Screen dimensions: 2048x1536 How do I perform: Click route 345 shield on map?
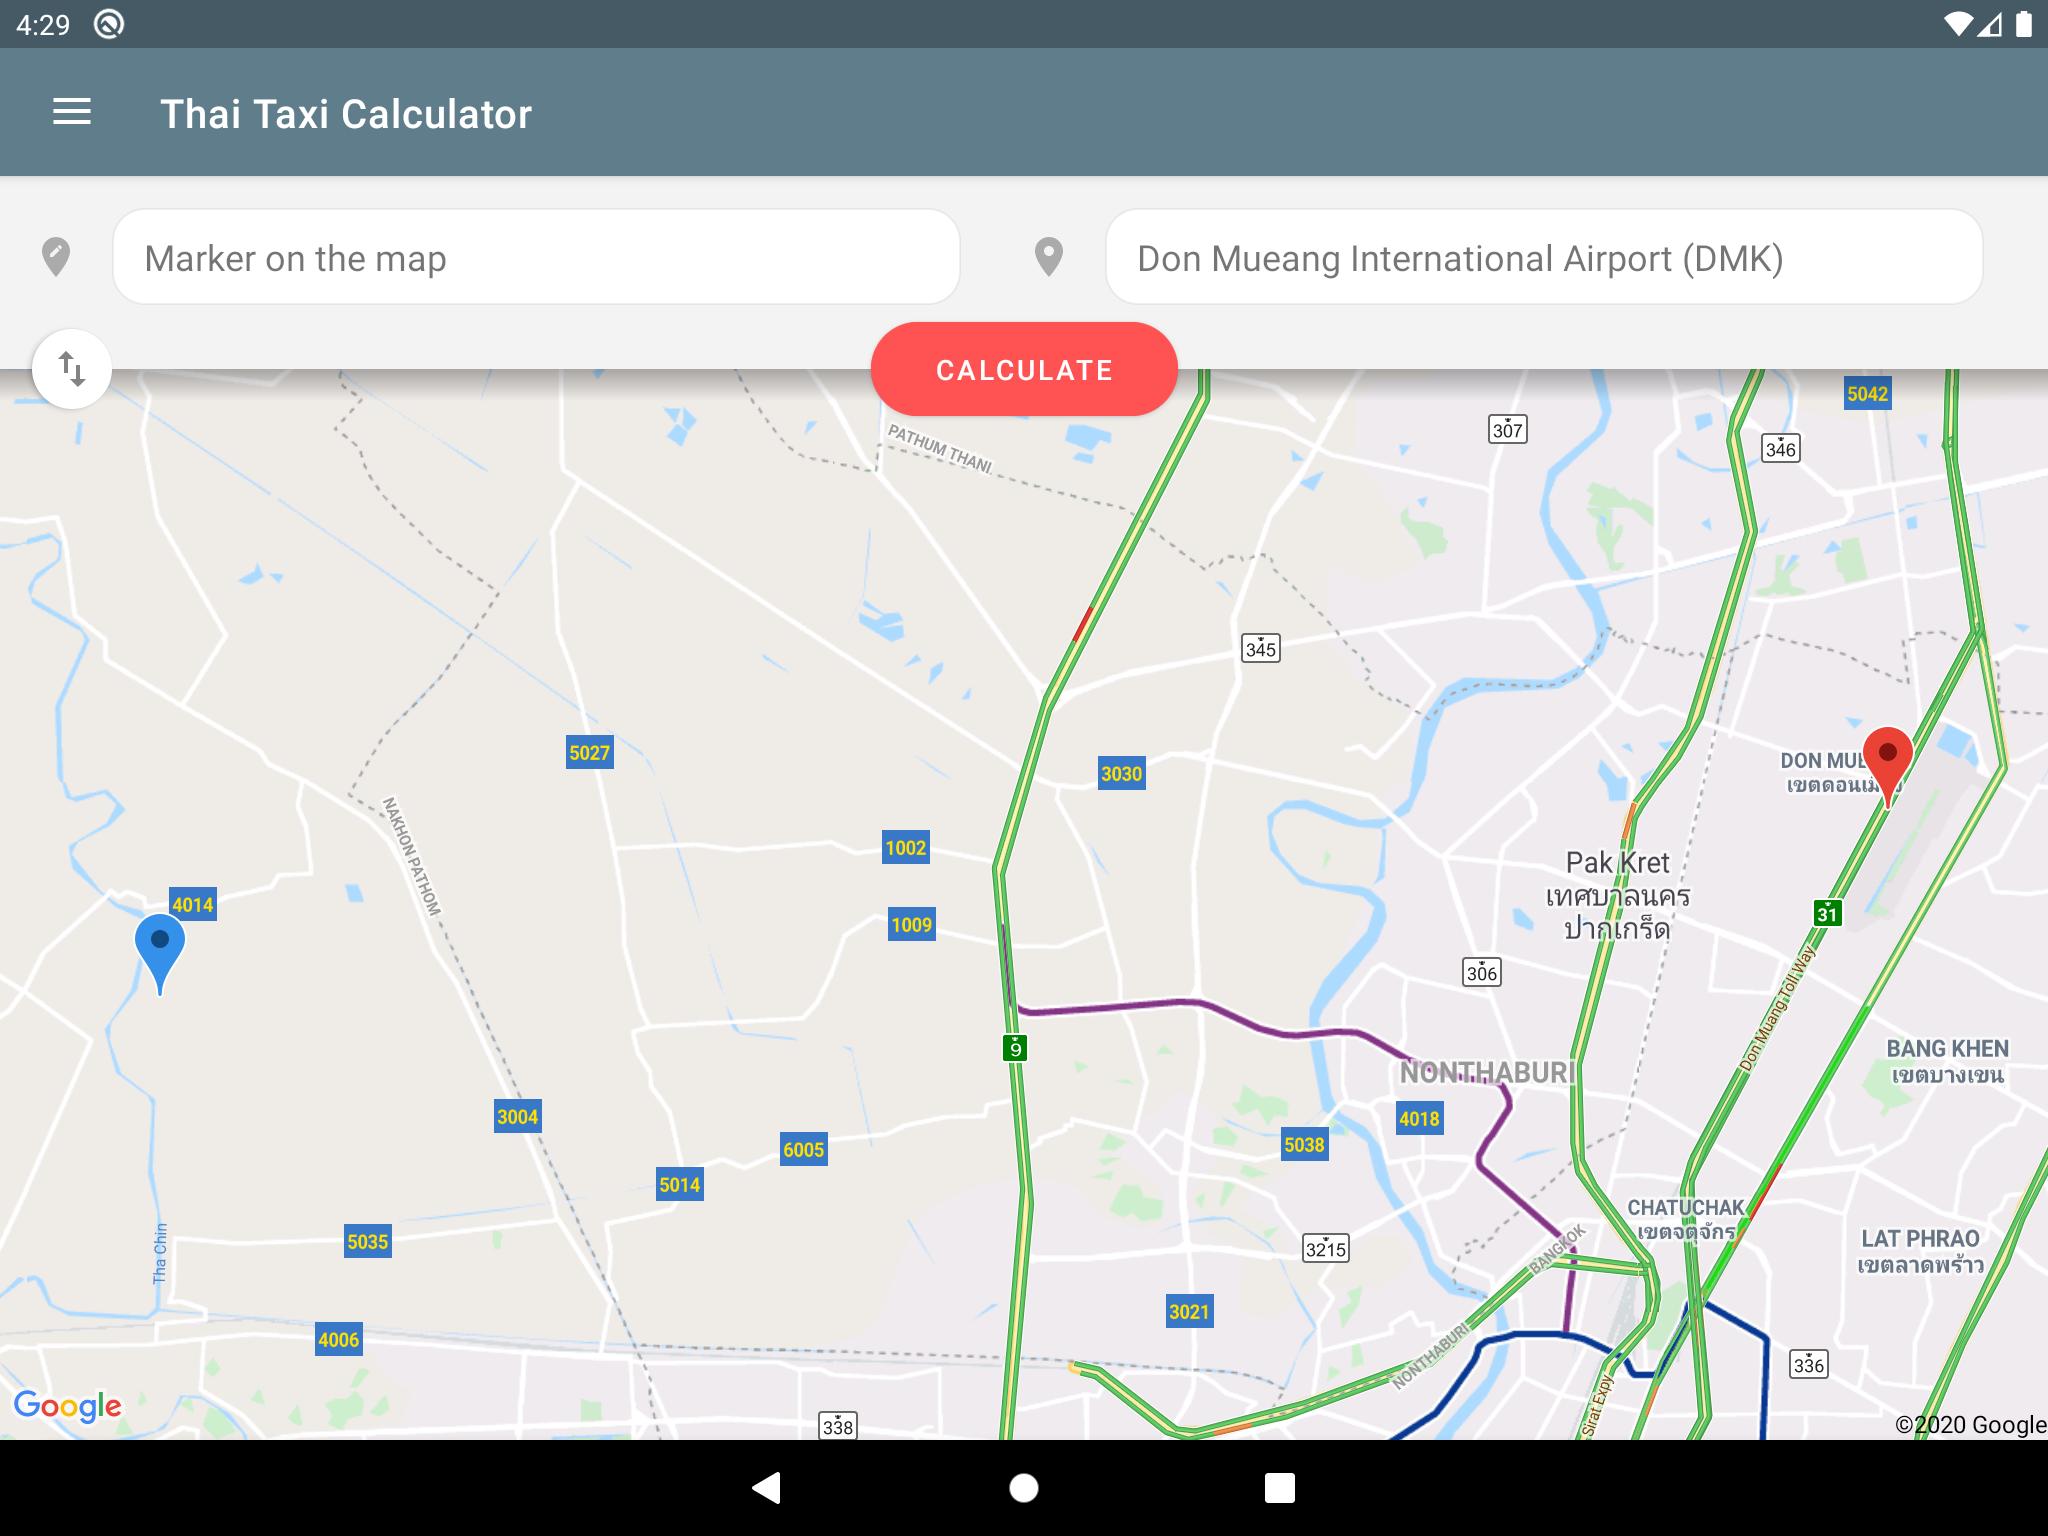(1261, 648)
